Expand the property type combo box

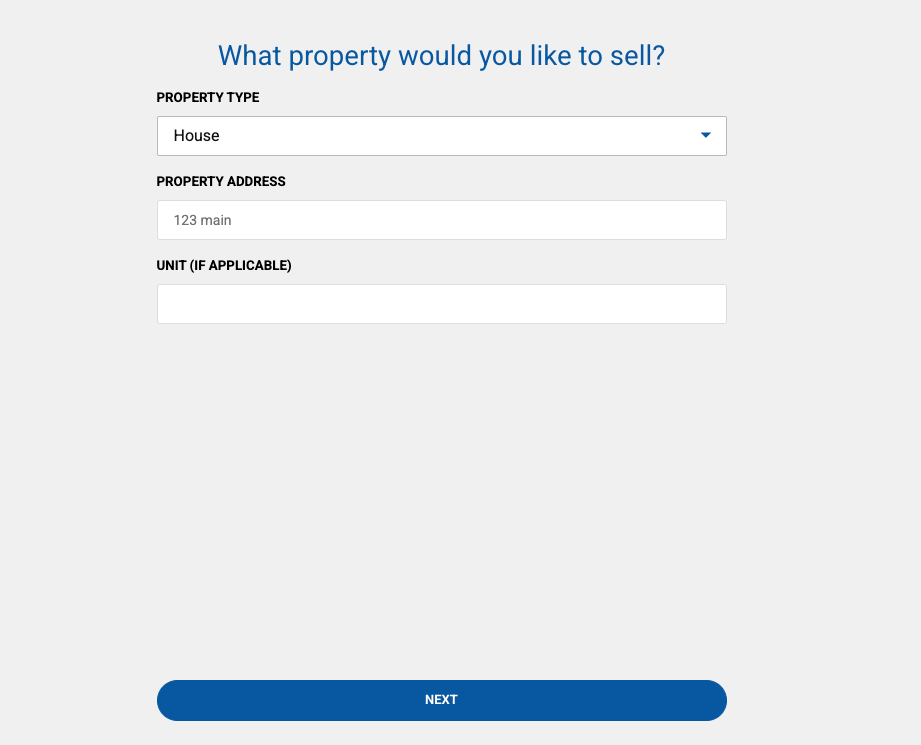[x=441, y=136]
